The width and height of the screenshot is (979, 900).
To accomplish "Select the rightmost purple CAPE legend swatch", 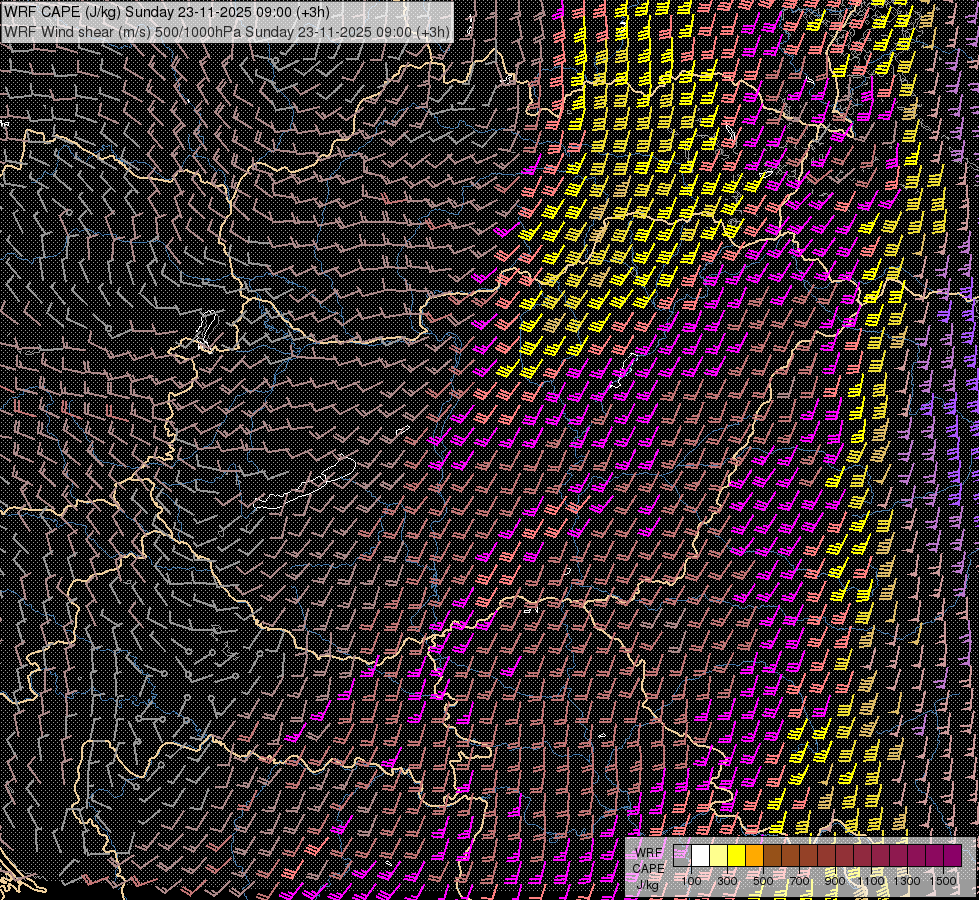I will pyautogui.click(x=952, y=855).
